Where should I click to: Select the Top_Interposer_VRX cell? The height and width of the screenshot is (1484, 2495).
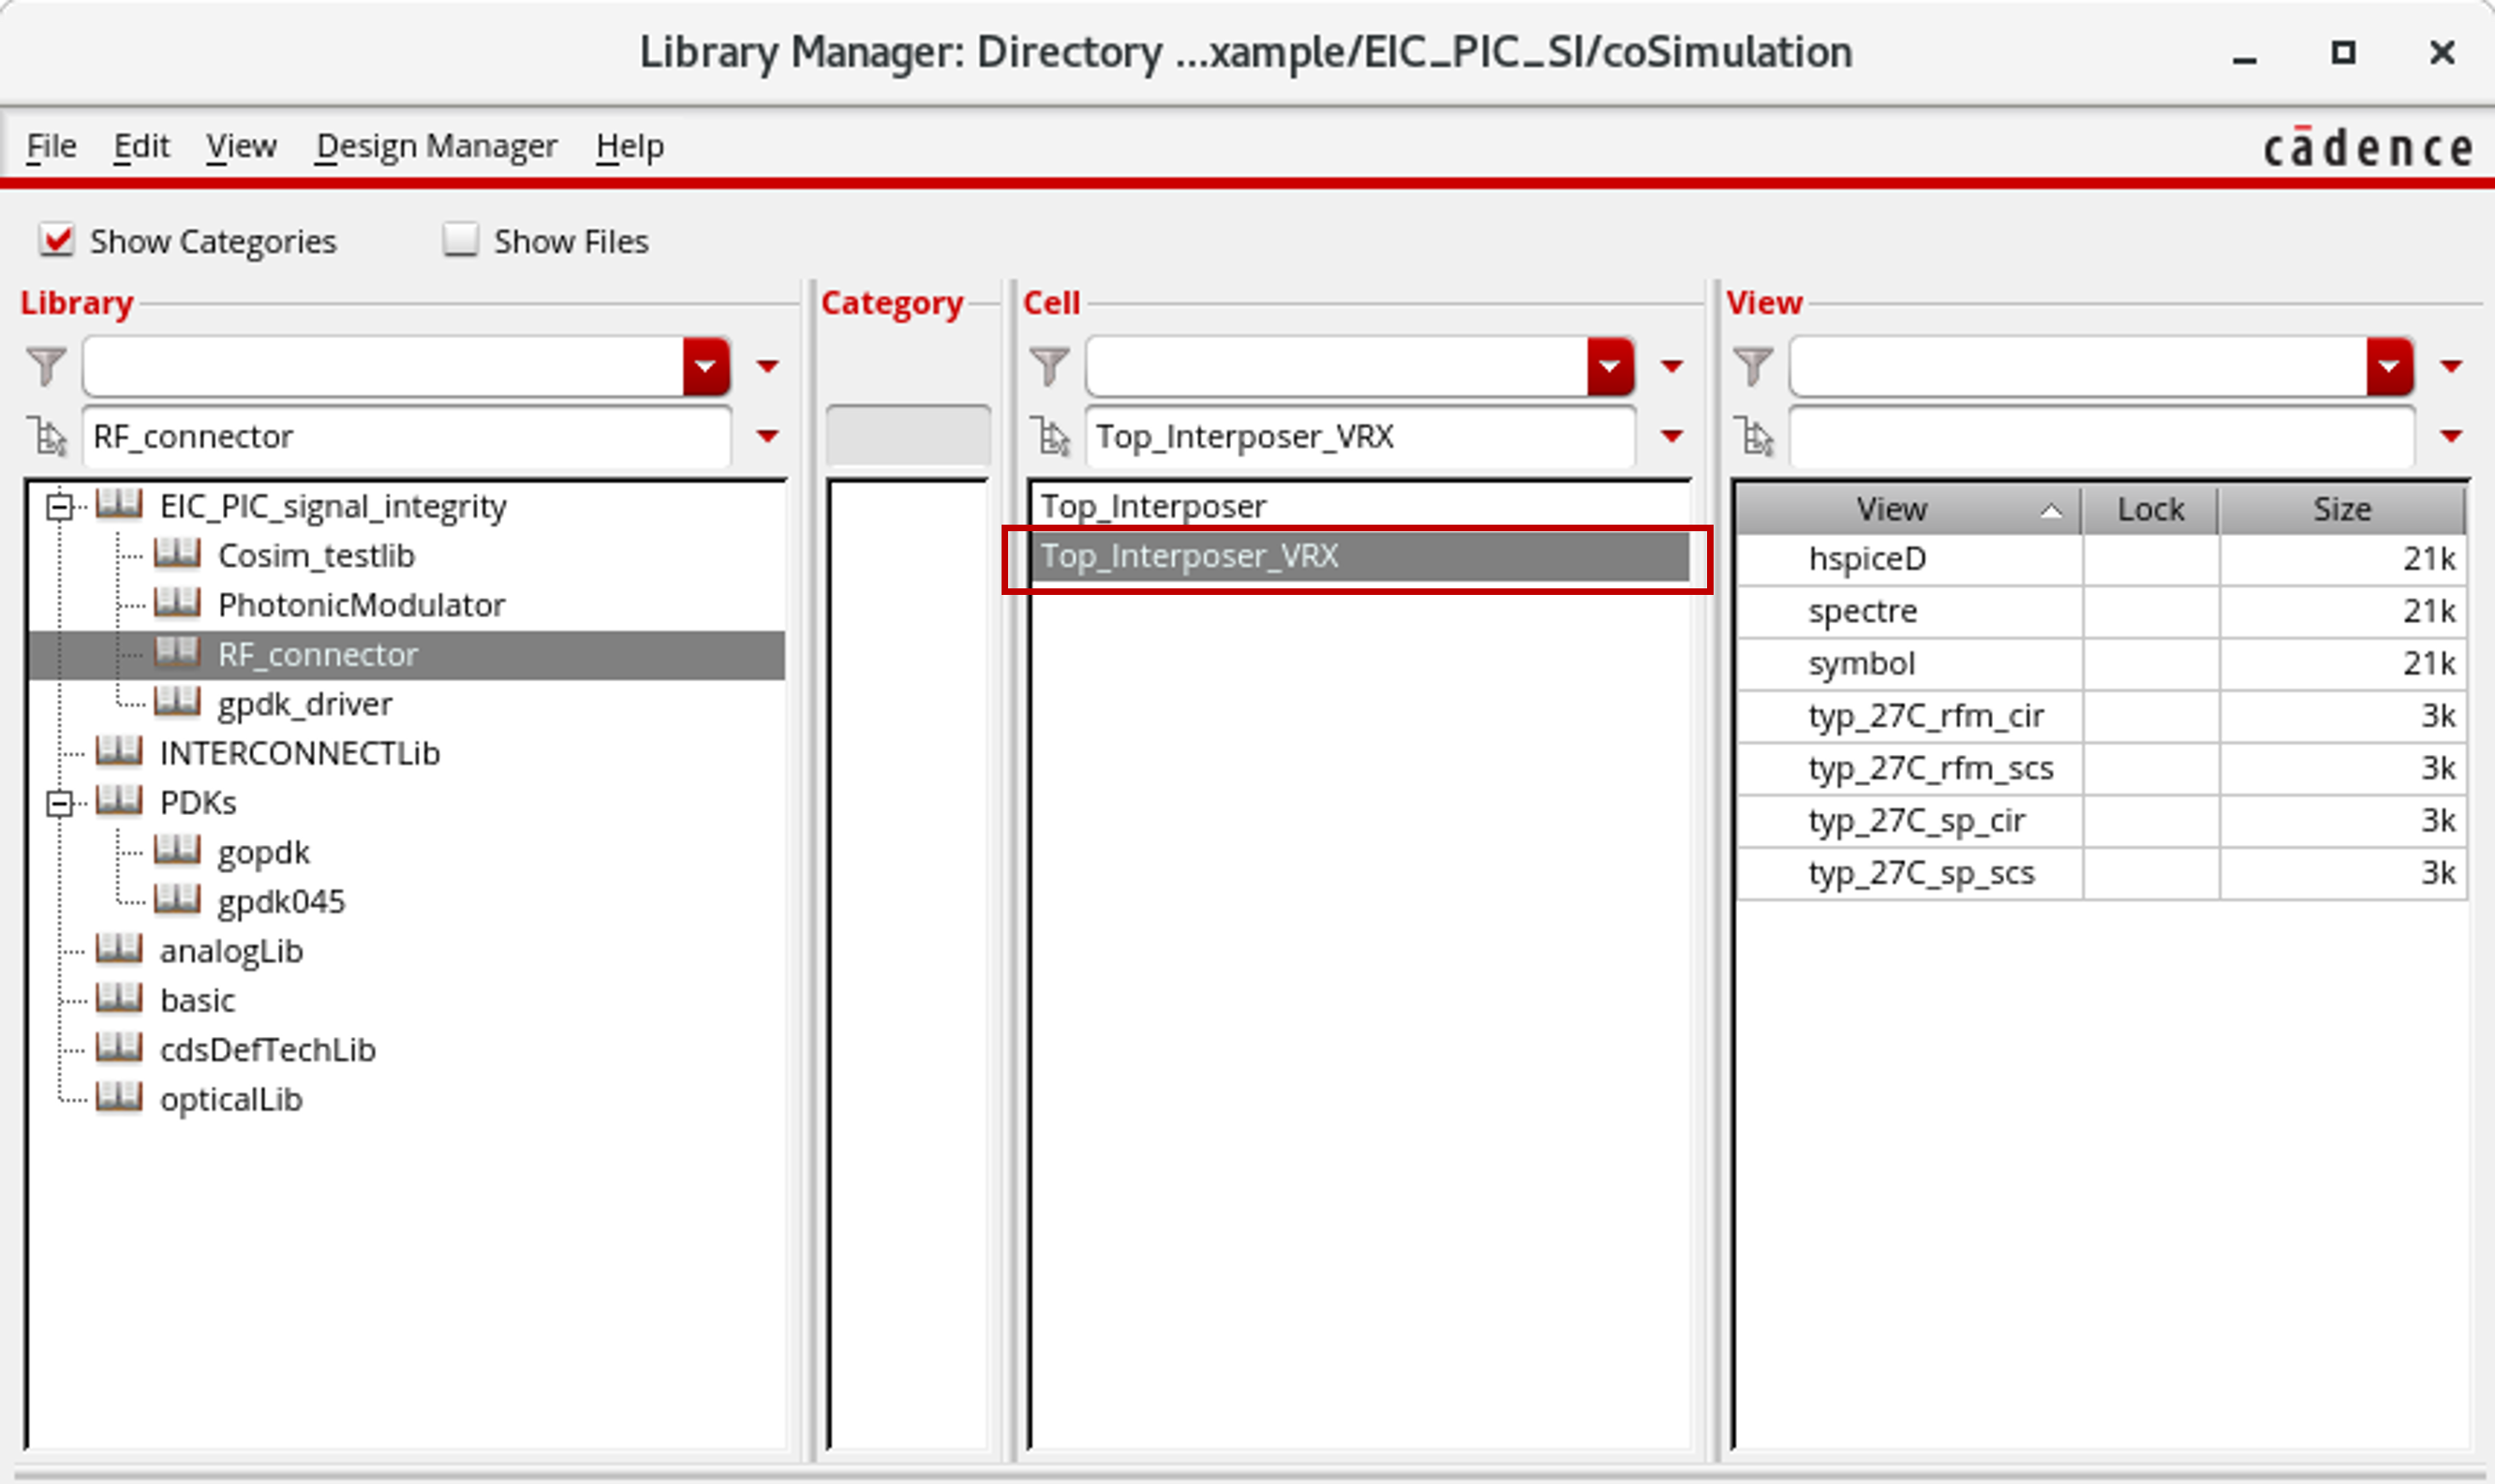coord(1360,556)
